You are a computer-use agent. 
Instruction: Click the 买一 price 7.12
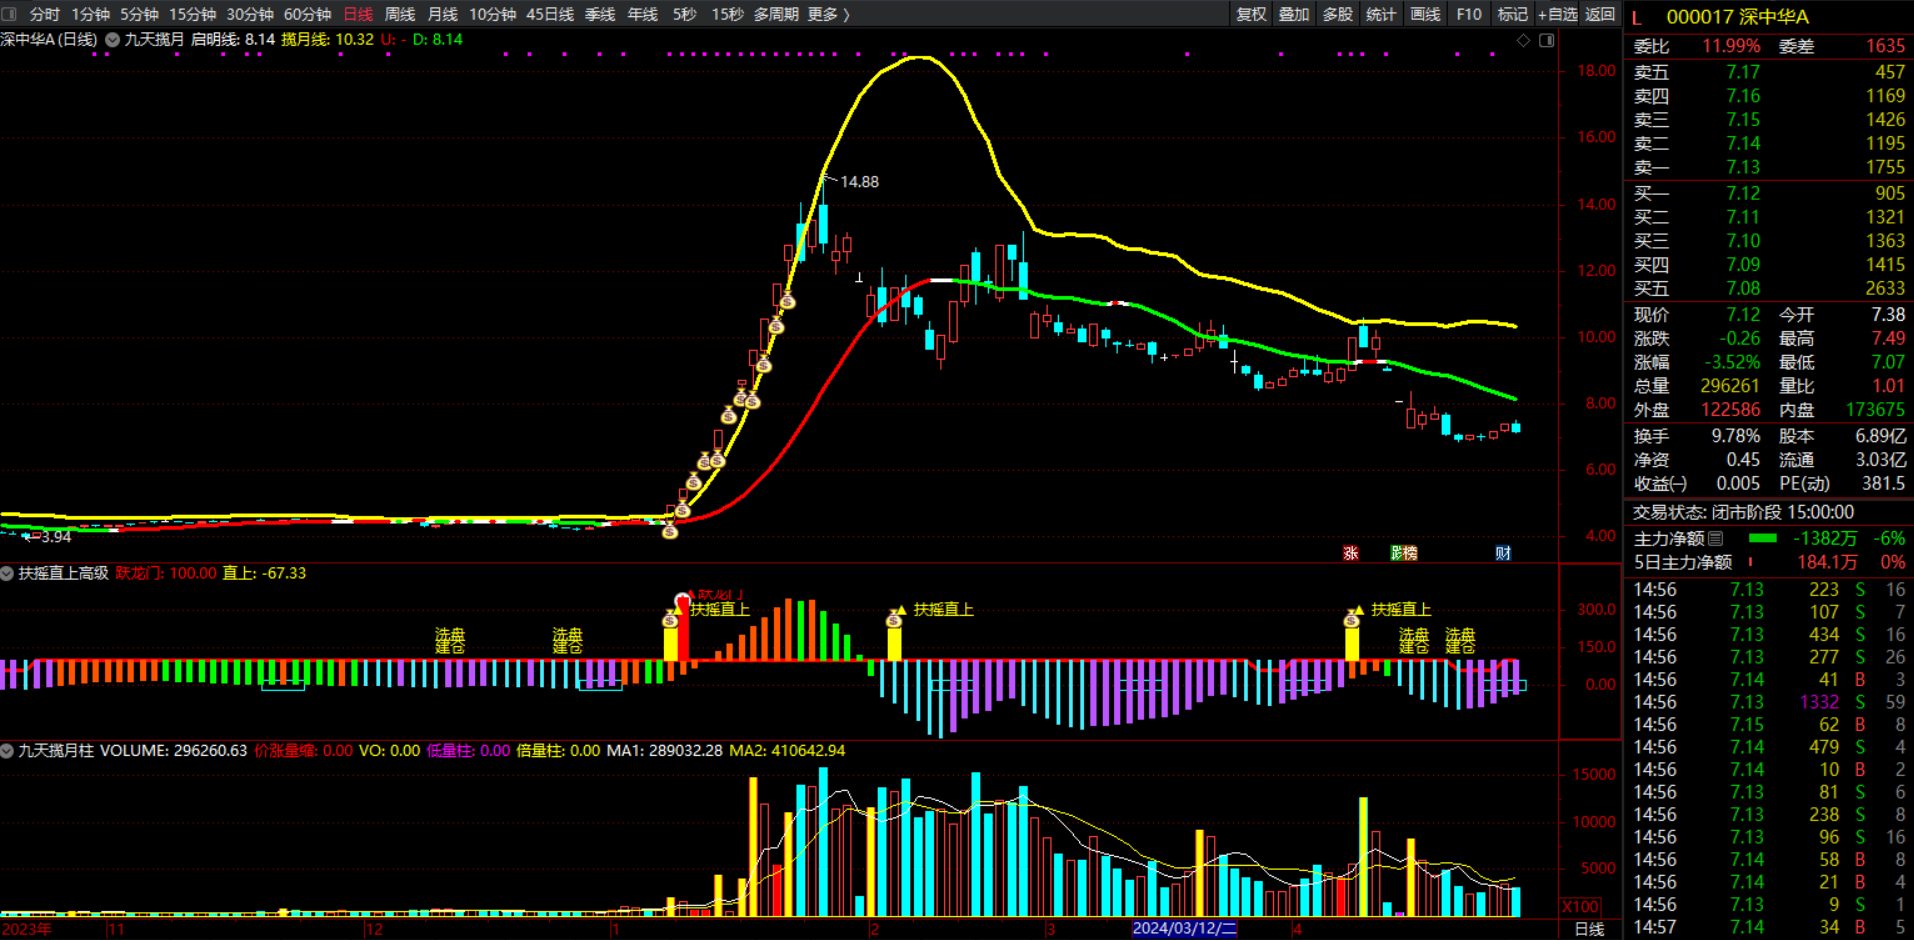(x=1743, y=193)
